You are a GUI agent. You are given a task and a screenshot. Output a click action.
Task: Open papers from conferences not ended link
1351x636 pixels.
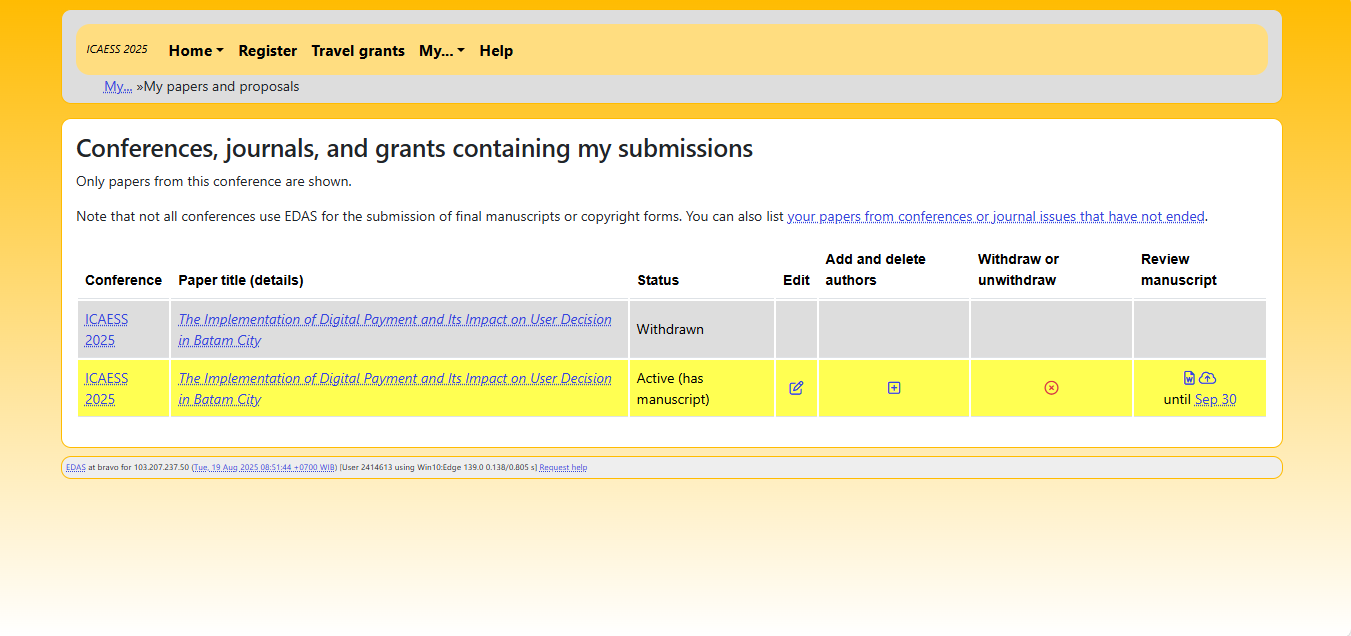(x=996, y=217)
